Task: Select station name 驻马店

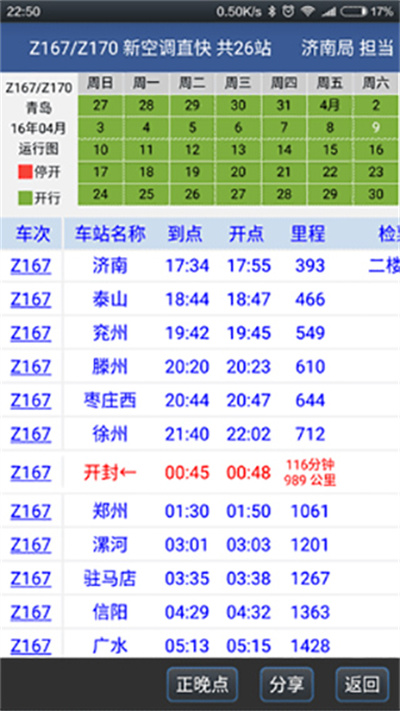Action: [110, 579]
